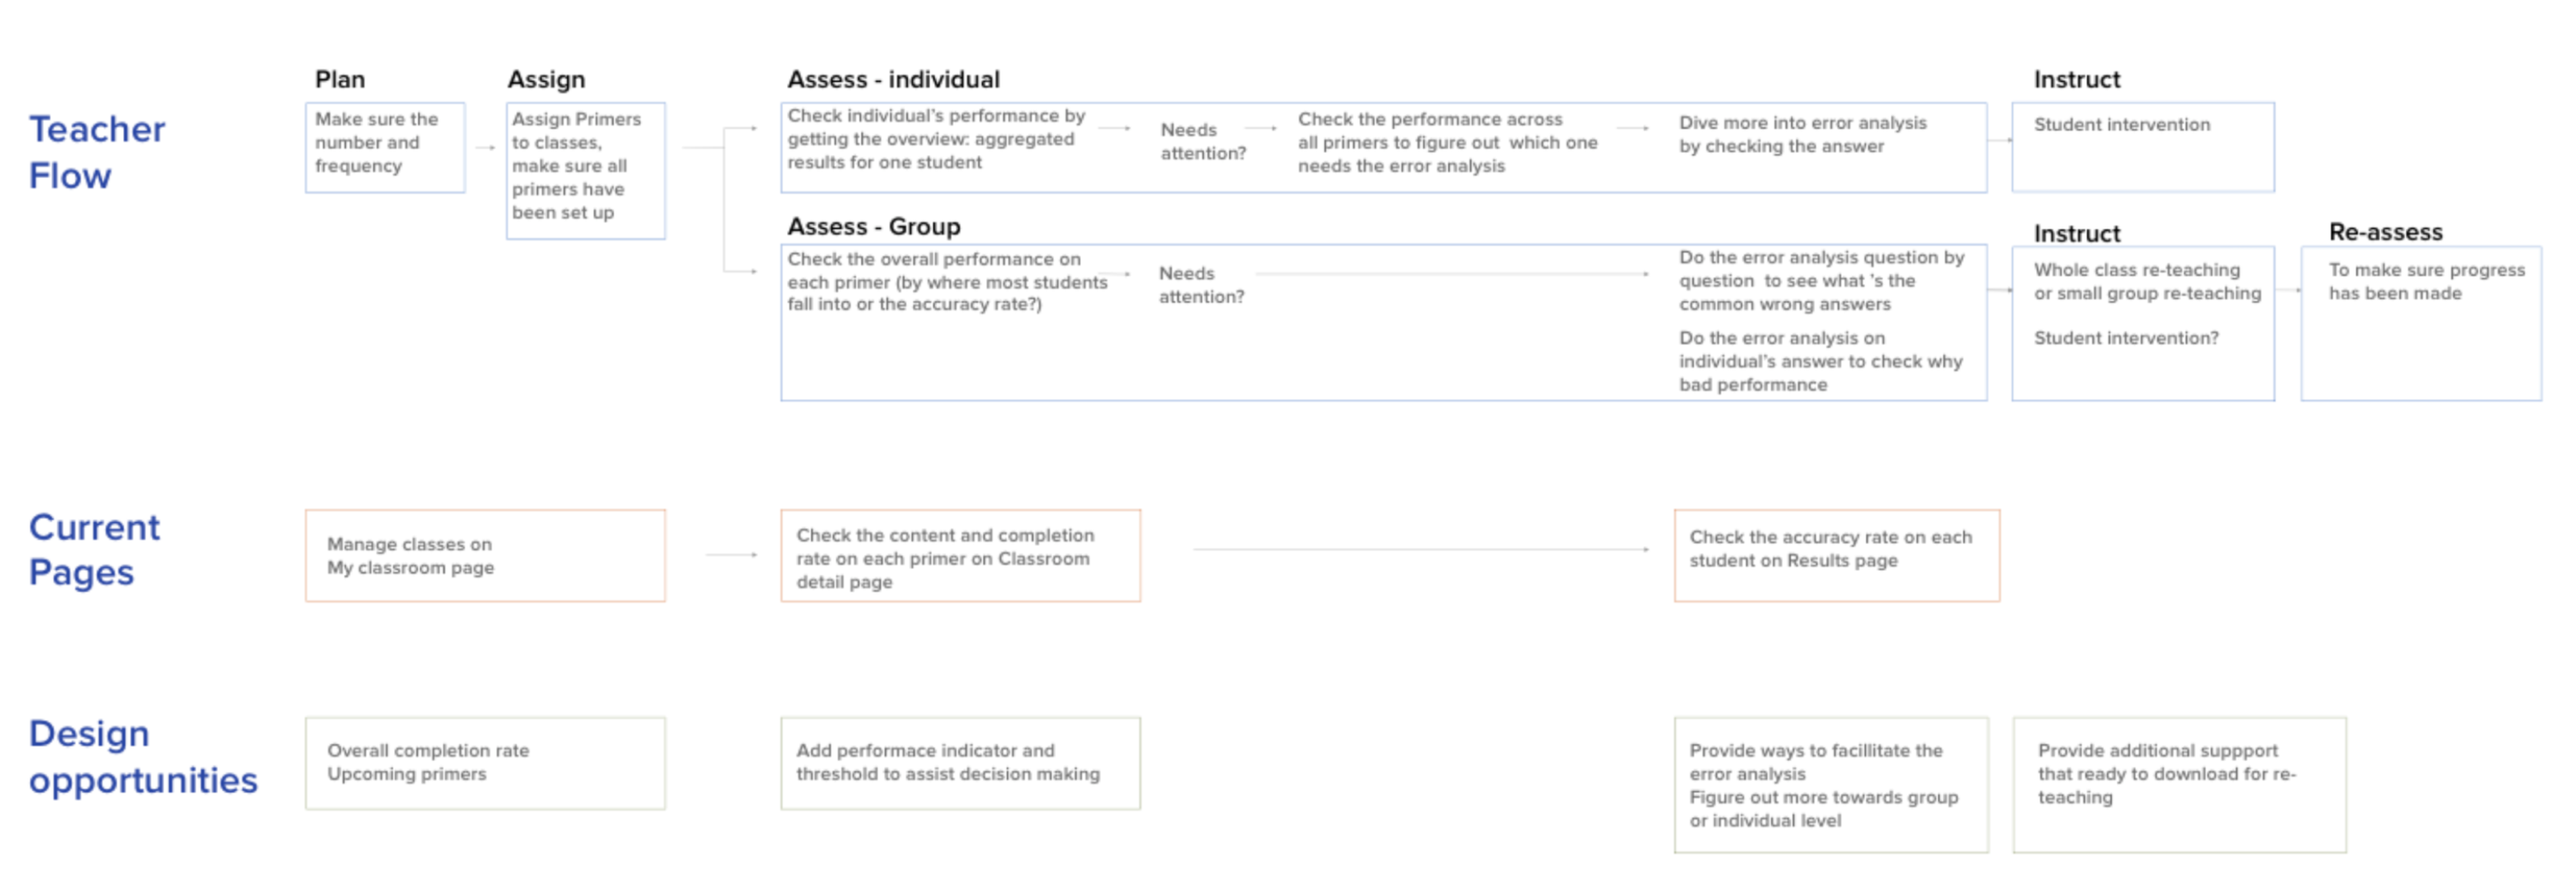Click the 'Teacher Flow' row heading
2576x886 pixels.
click(x=96, y=152)
